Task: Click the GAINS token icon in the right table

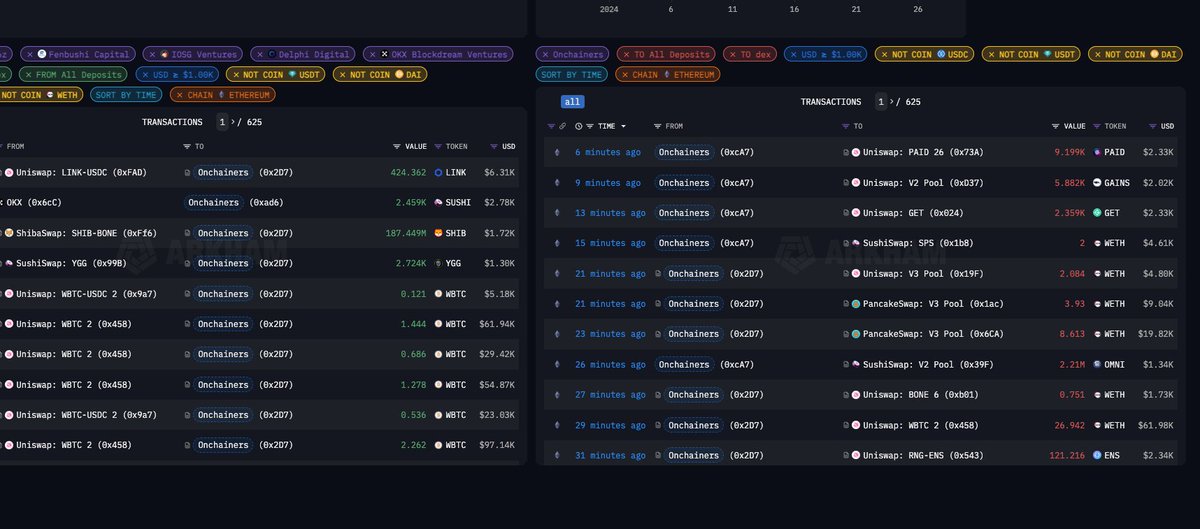Action: tap(1097, 183)
